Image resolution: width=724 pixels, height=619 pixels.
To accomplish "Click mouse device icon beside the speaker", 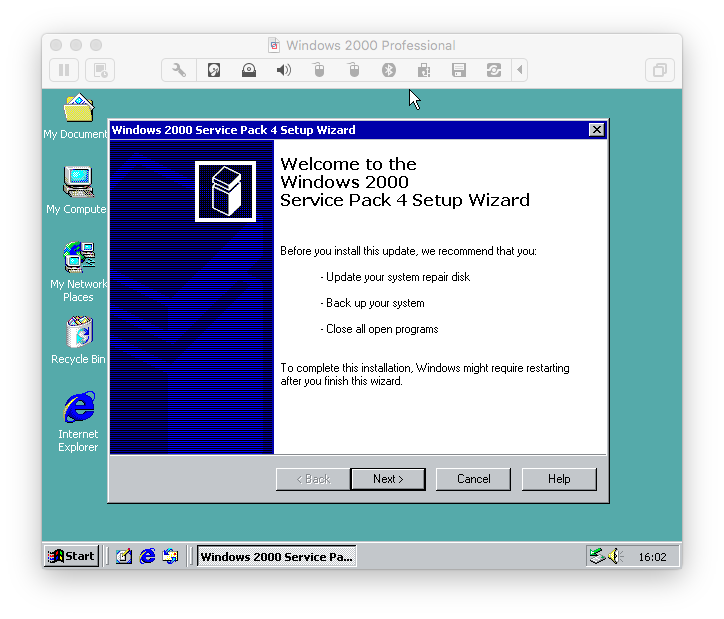I will (x=319, y=70).
